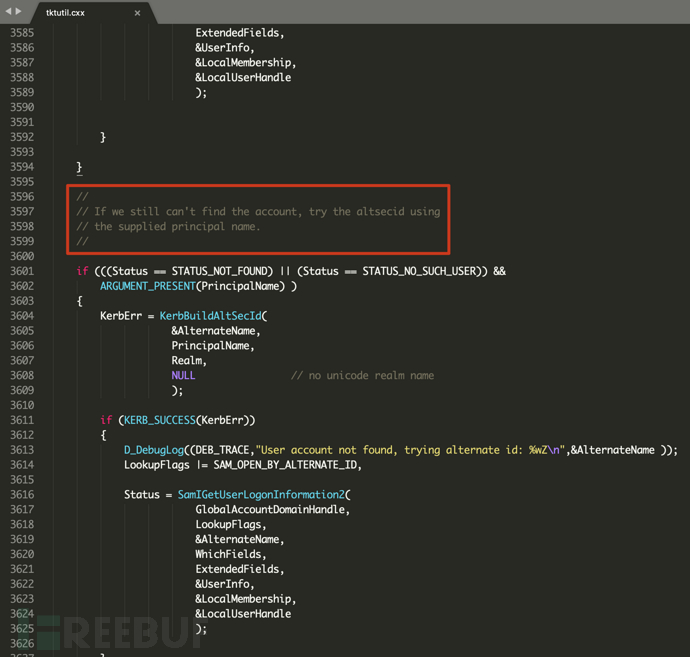Click LookupFlags on line 3614
Image resolution: width=690 pixels, height=657 pixels.
tap(157, 465)
